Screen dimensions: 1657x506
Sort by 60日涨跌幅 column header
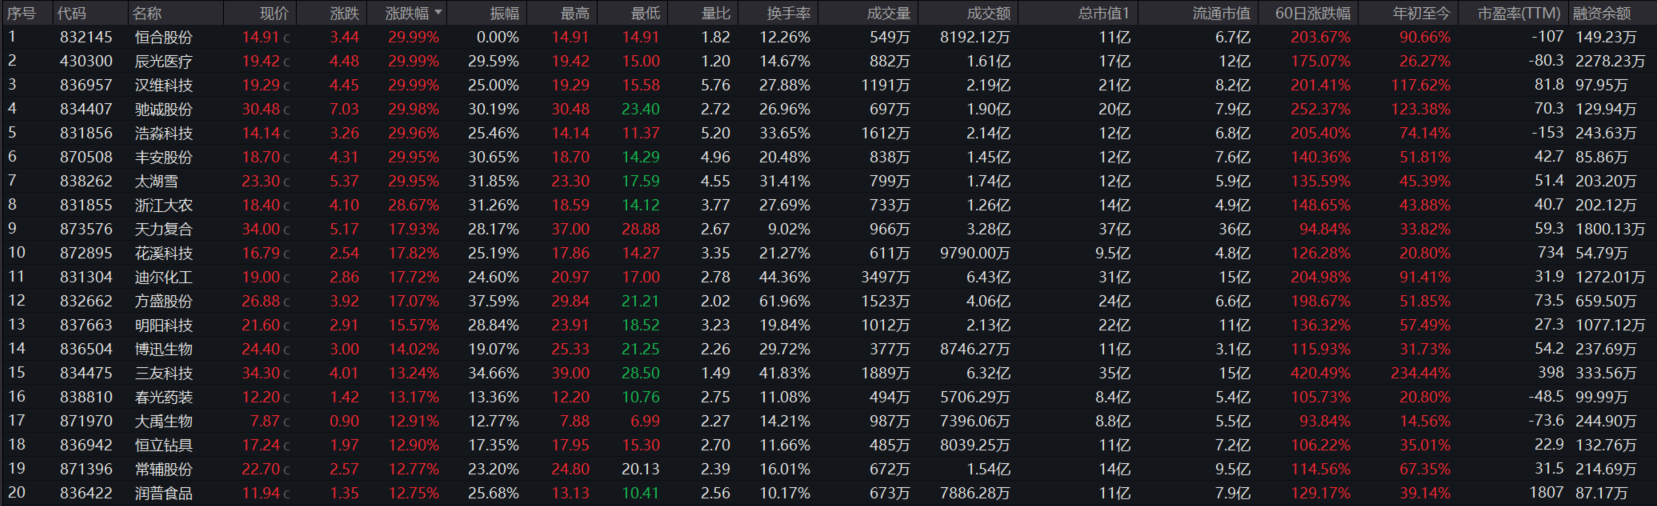tap(1312, 13)
